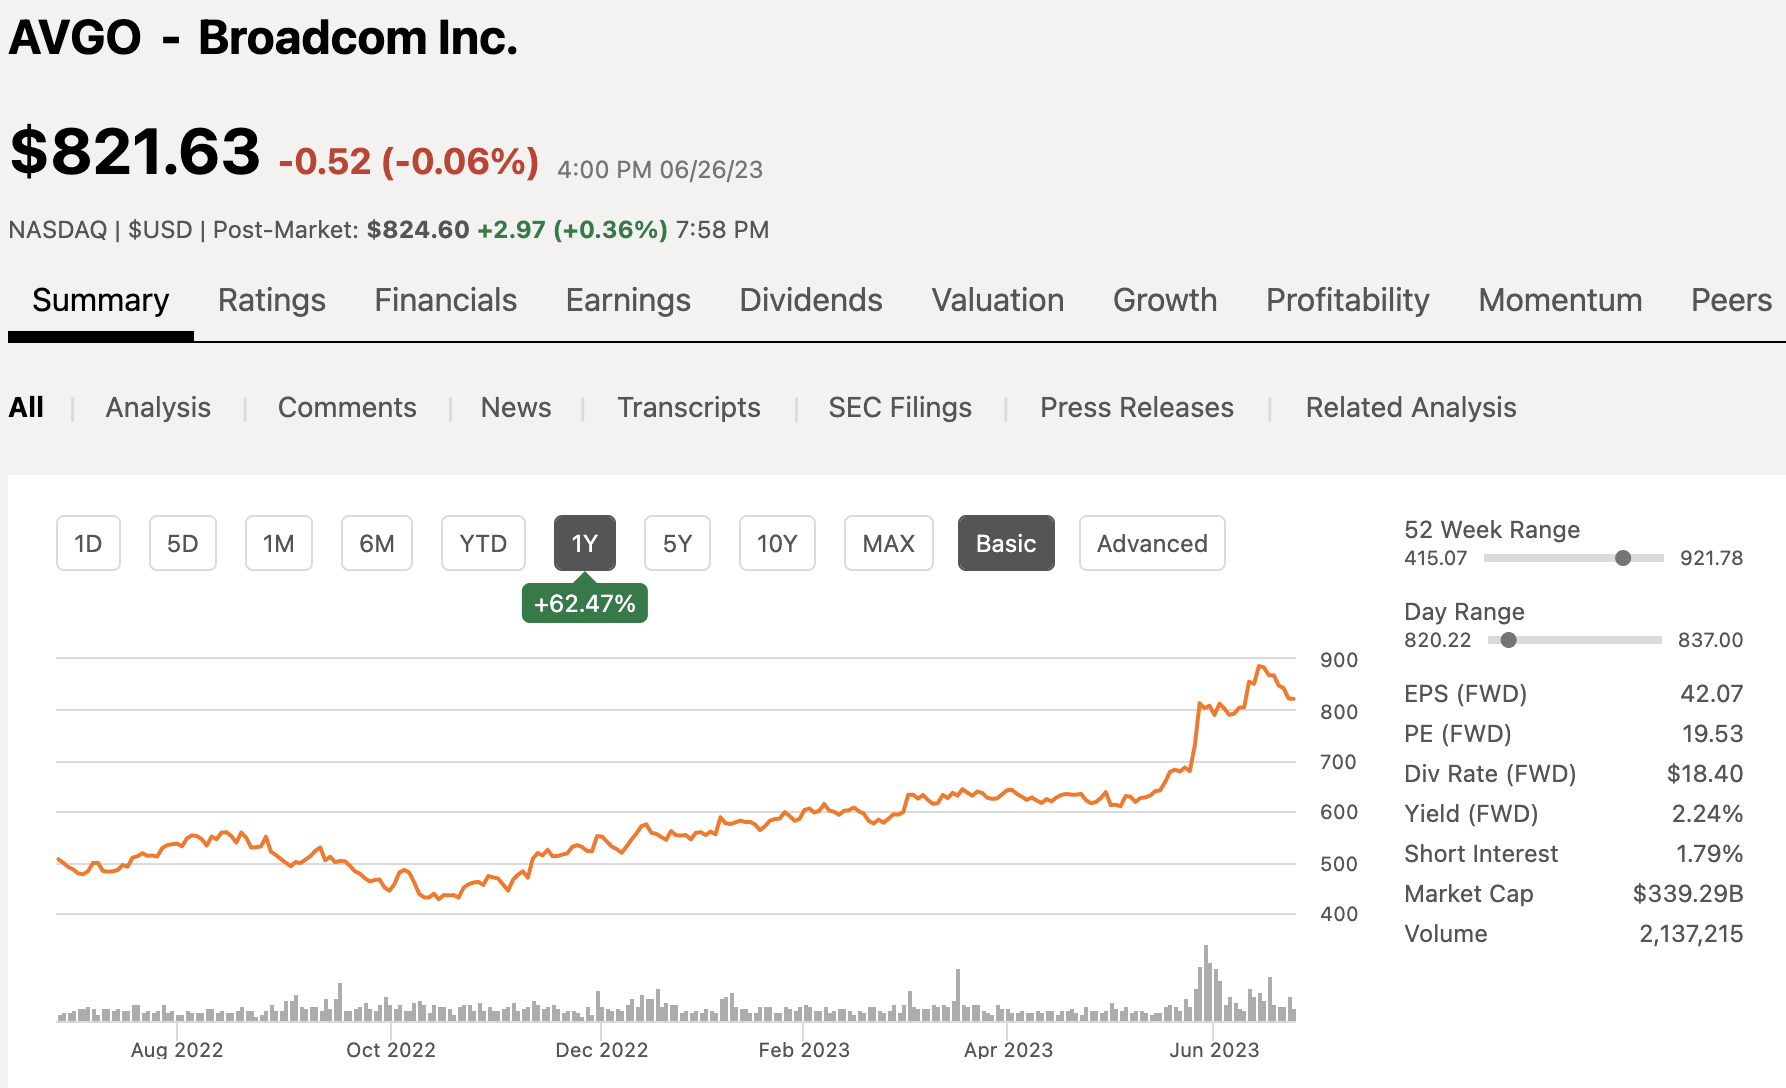Click the Yield (FWD) 2.24% value
The height and width of the screenshot is (1088, 1786).
coord(1708,813)
